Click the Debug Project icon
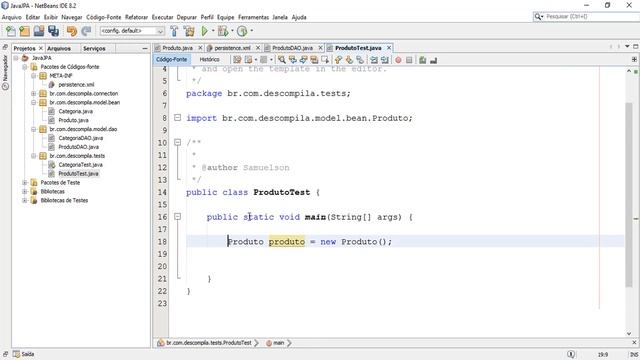This screenshot has width=640, height=360. coord(223,31)
